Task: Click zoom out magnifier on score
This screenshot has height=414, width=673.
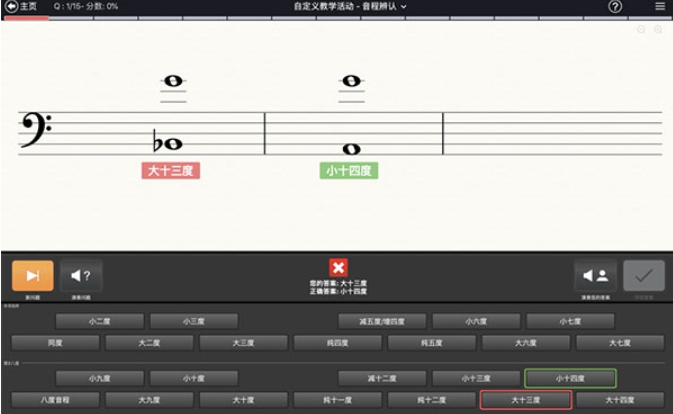Action: pos(641,29)
